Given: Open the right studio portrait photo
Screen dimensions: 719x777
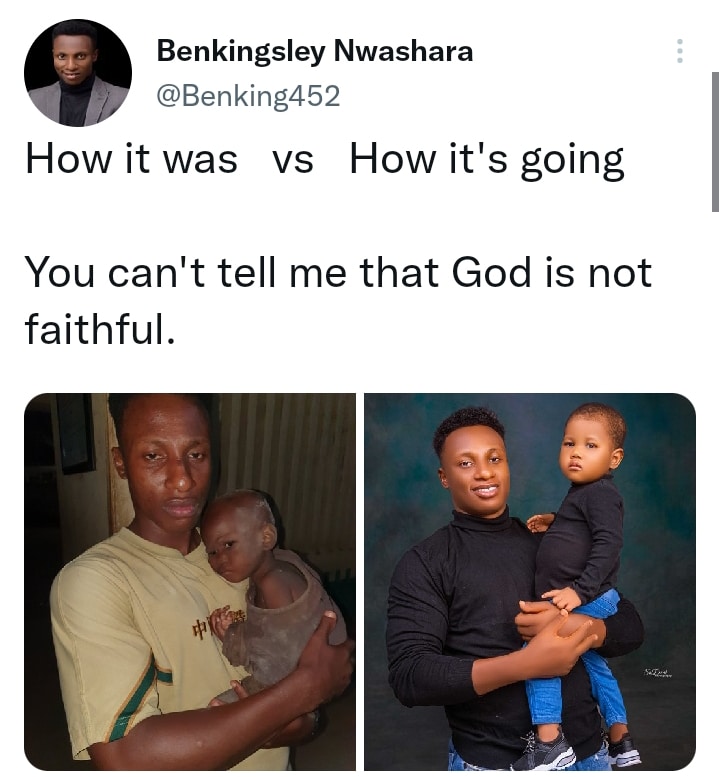Looking at the screenshot, I should click(529, 582).
